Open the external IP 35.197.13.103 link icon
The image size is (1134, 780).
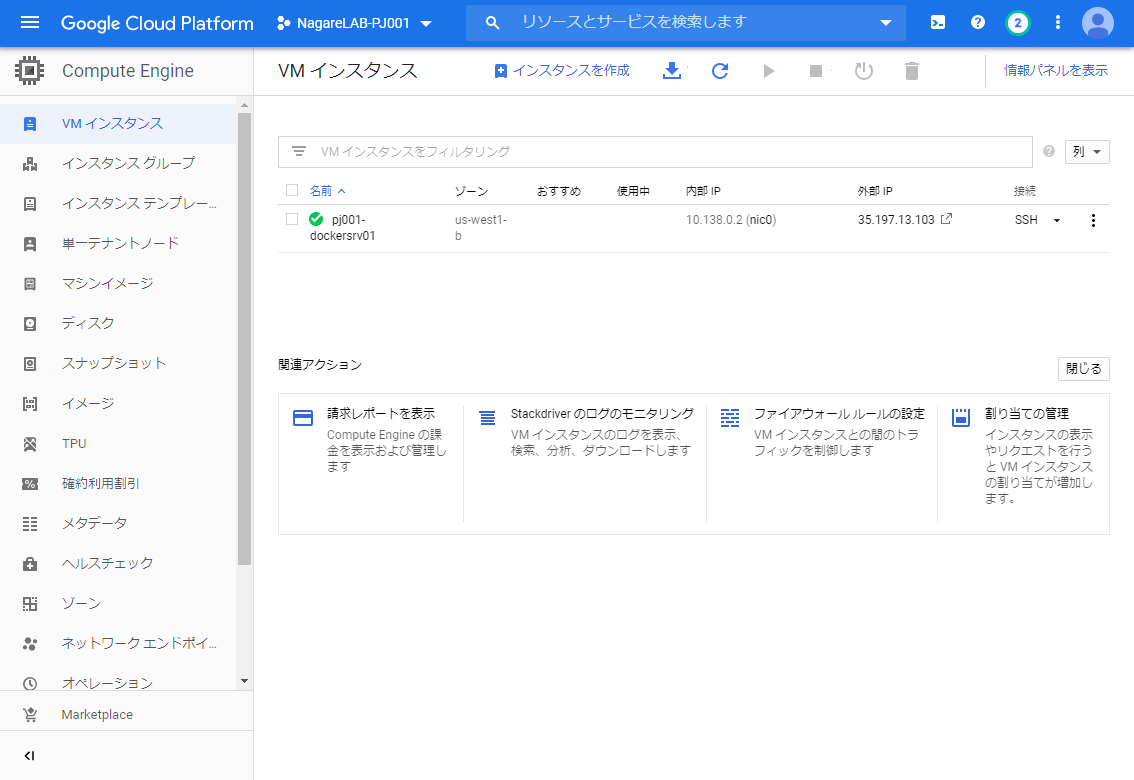[946, 218]
